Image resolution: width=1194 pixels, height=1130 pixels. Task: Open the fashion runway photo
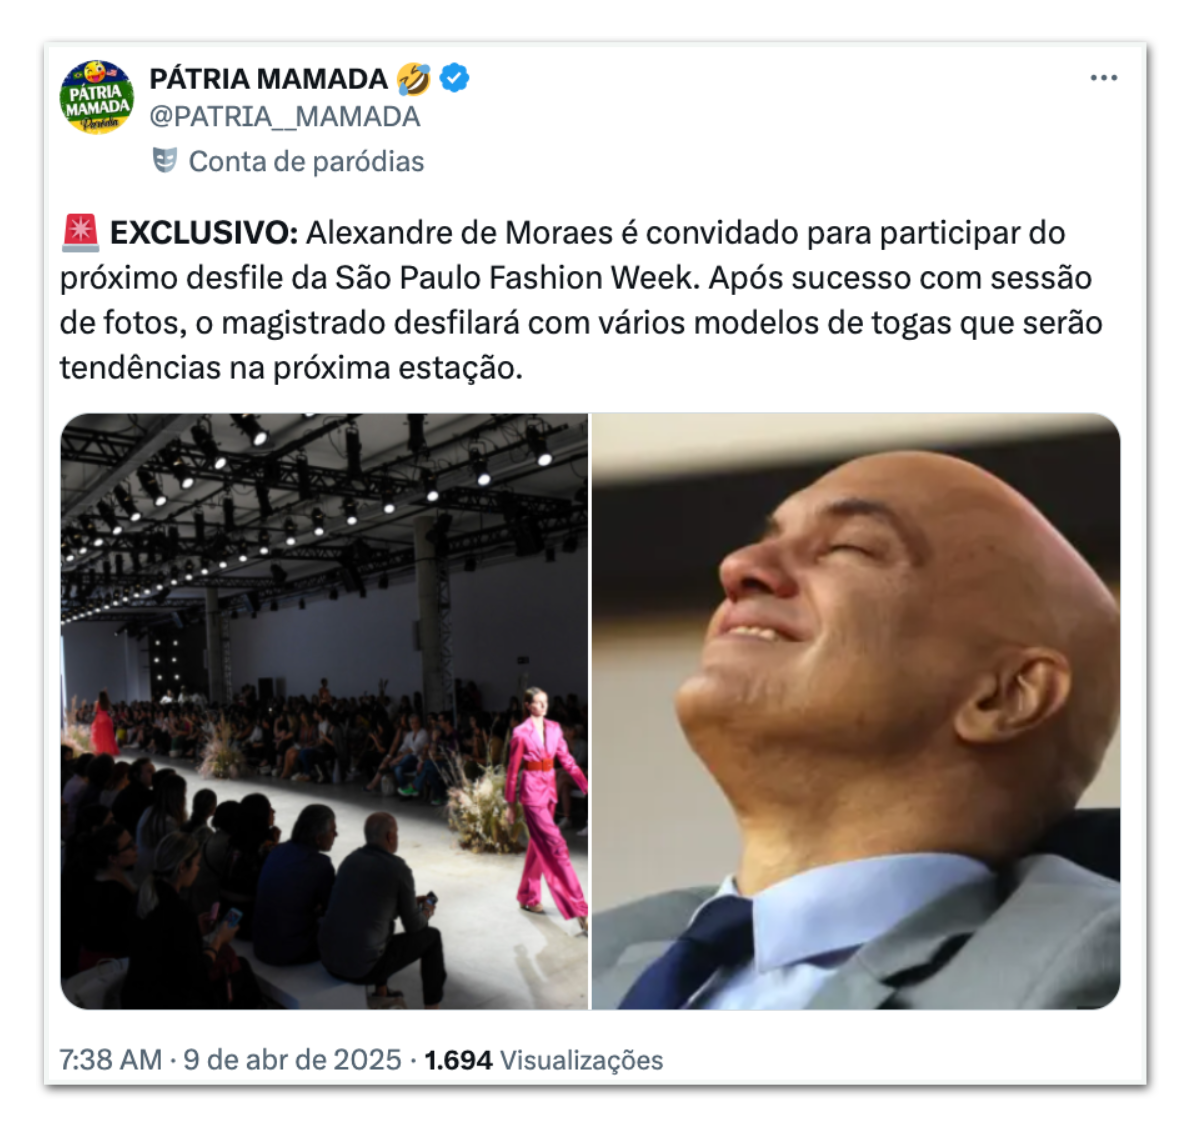tap(324, 711)
